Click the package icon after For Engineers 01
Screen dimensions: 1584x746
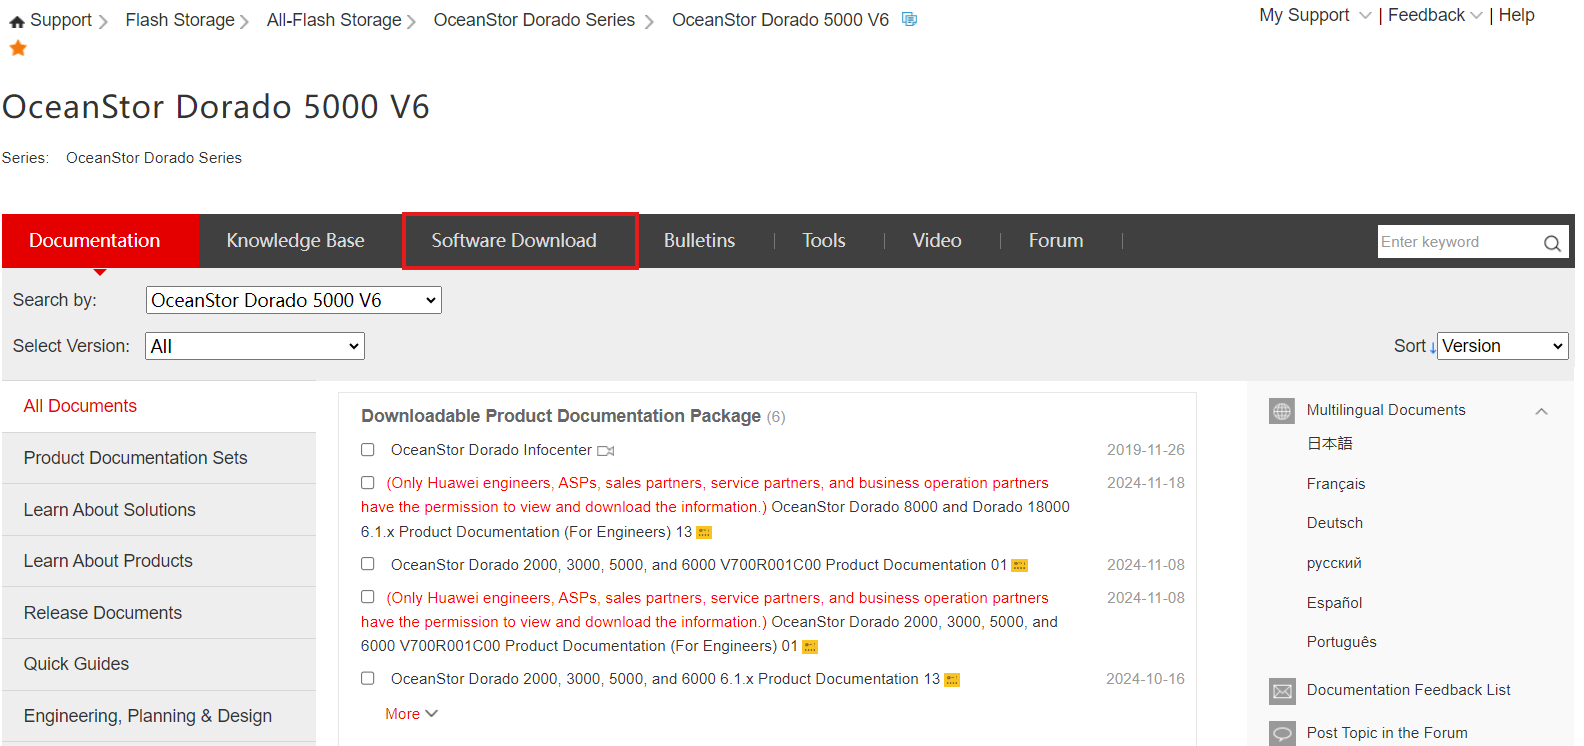pyautogui.click(x=810, y=647)
